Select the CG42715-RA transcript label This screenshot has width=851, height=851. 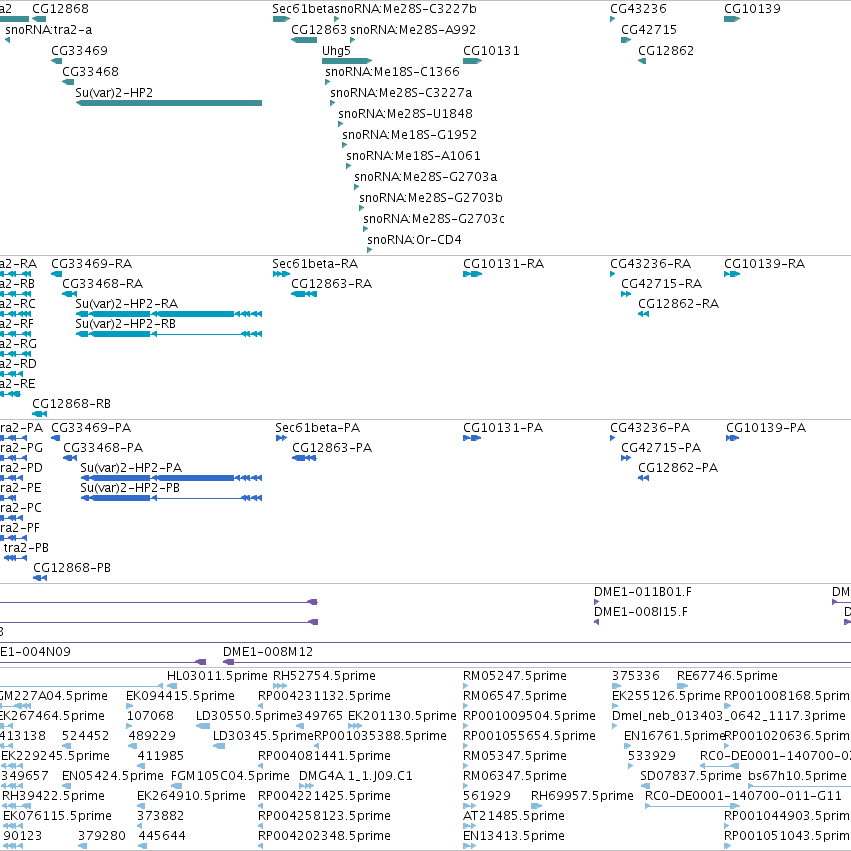pyautogui.click(x=662, y=284)
